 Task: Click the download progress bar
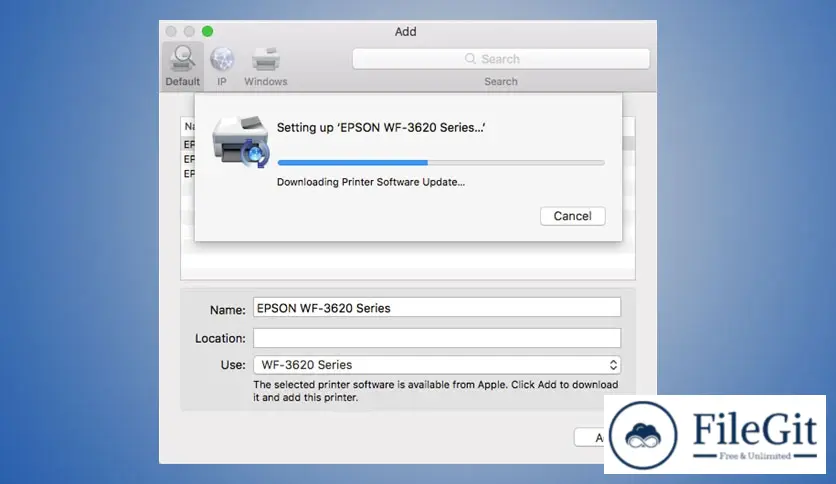tap(441, 163)
